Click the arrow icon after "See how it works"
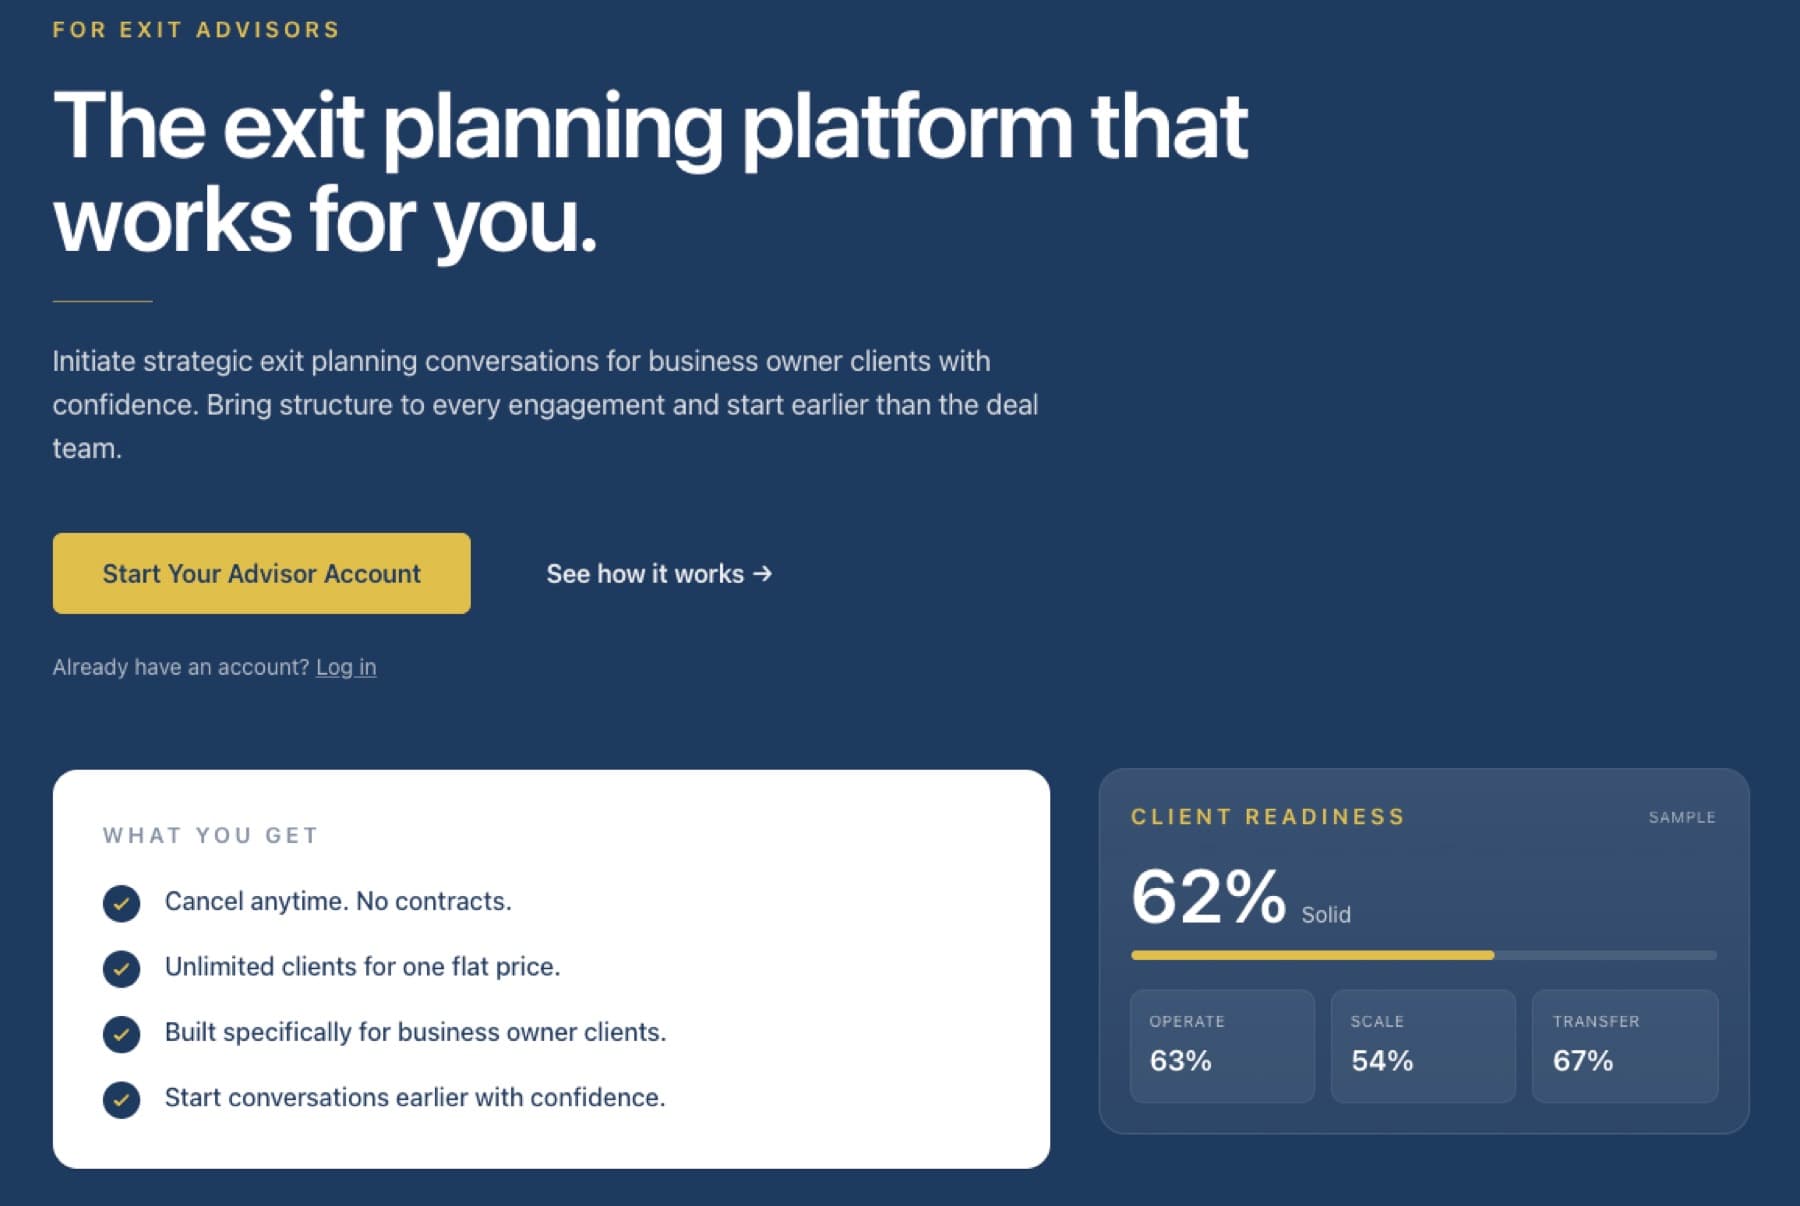The image size is (1800, 1206). [x=763, y=574]
